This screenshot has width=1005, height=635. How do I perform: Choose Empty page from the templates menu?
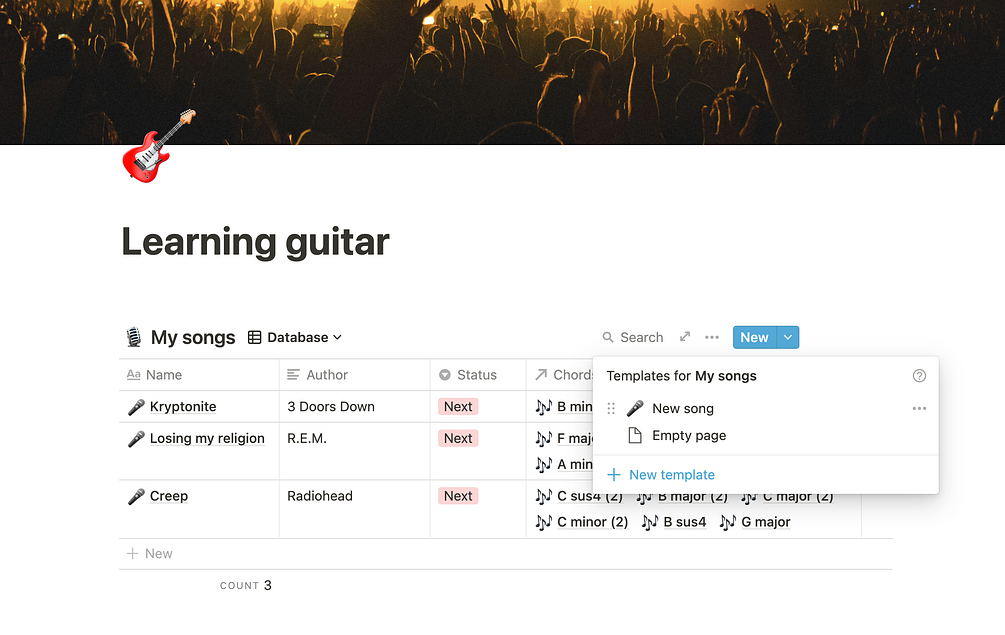click(688, 435)
